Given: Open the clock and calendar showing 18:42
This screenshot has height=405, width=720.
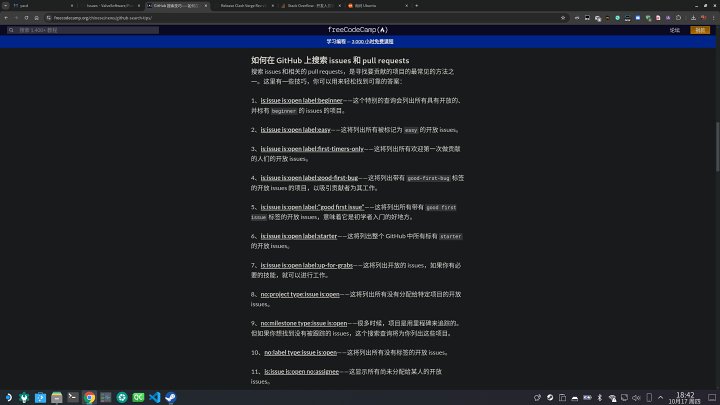Looking at the screenshot, I should [685, 398].
